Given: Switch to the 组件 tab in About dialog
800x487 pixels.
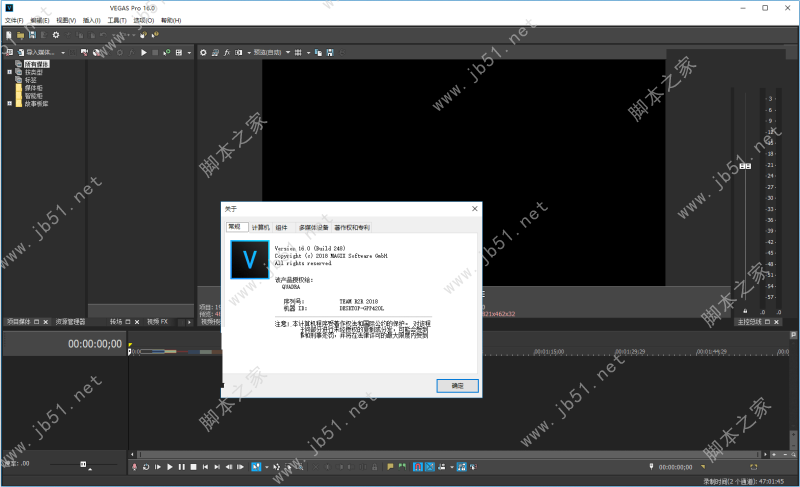Looking at the screenshot, I should pos(282,227).
